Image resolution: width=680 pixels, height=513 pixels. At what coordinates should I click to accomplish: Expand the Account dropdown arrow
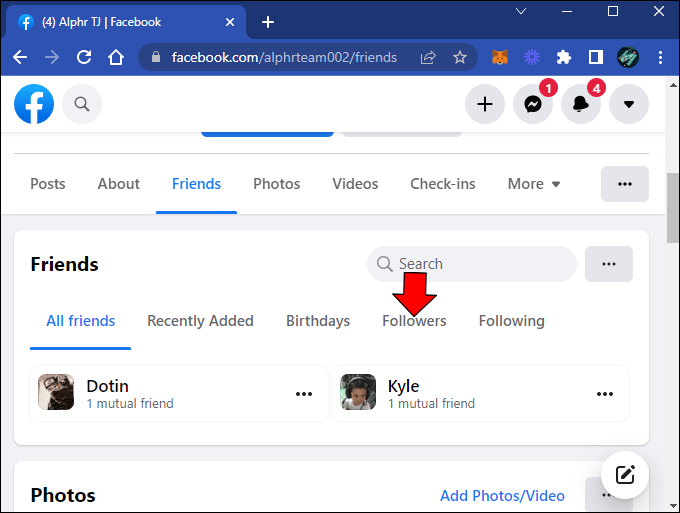(629, 104)
